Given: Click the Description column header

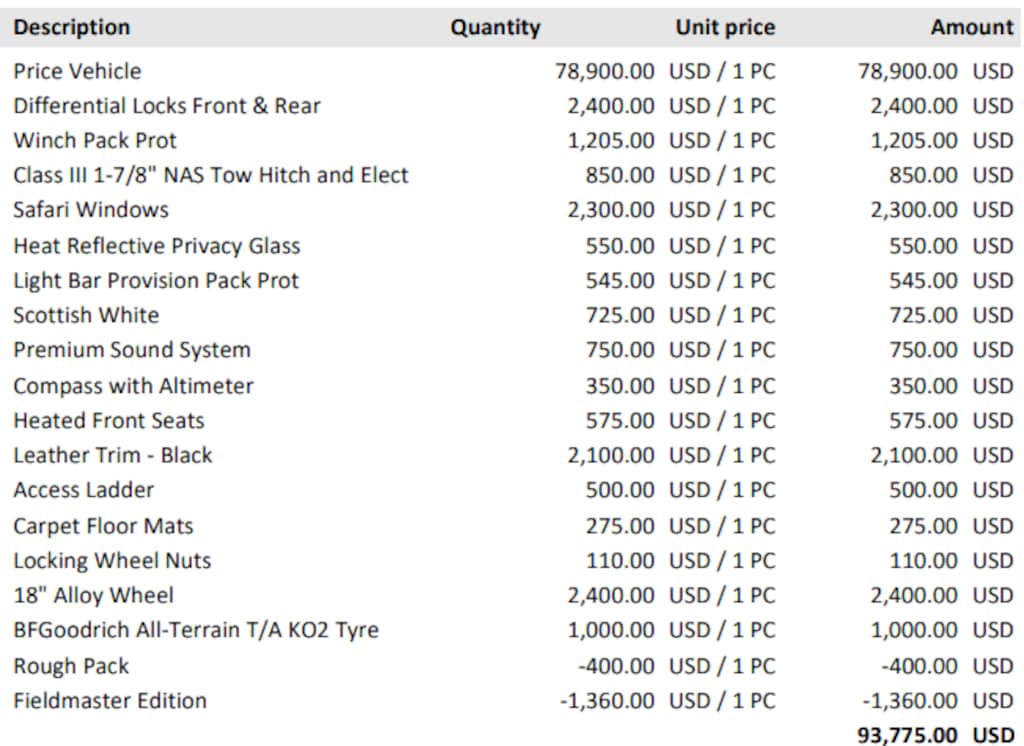Looking at the screenshot, I should point(72,27).
